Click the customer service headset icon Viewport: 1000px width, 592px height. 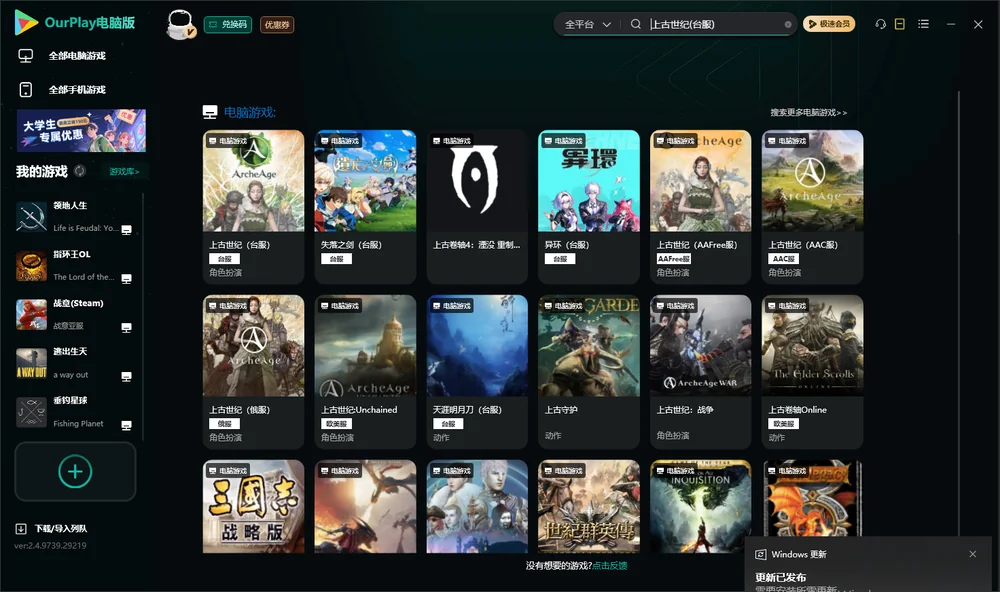tap(881, 24)
